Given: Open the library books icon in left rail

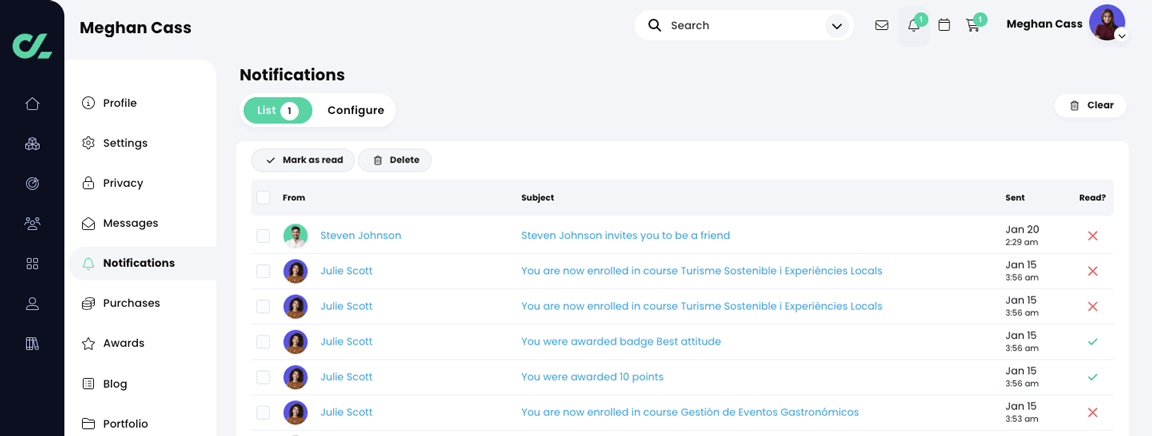Looking at the screenshot, I should click(x=32, y=343).
